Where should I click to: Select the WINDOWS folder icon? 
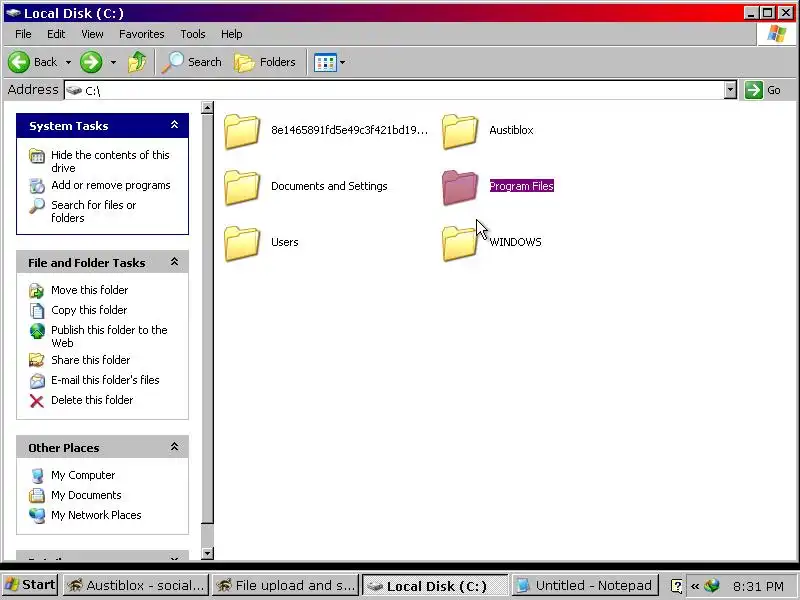pos(460,243)
